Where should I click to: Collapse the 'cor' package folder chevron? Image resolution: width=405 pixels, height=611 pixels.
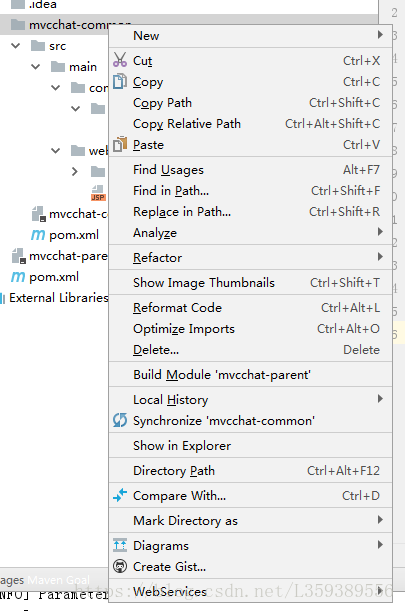tap(56, 88)
